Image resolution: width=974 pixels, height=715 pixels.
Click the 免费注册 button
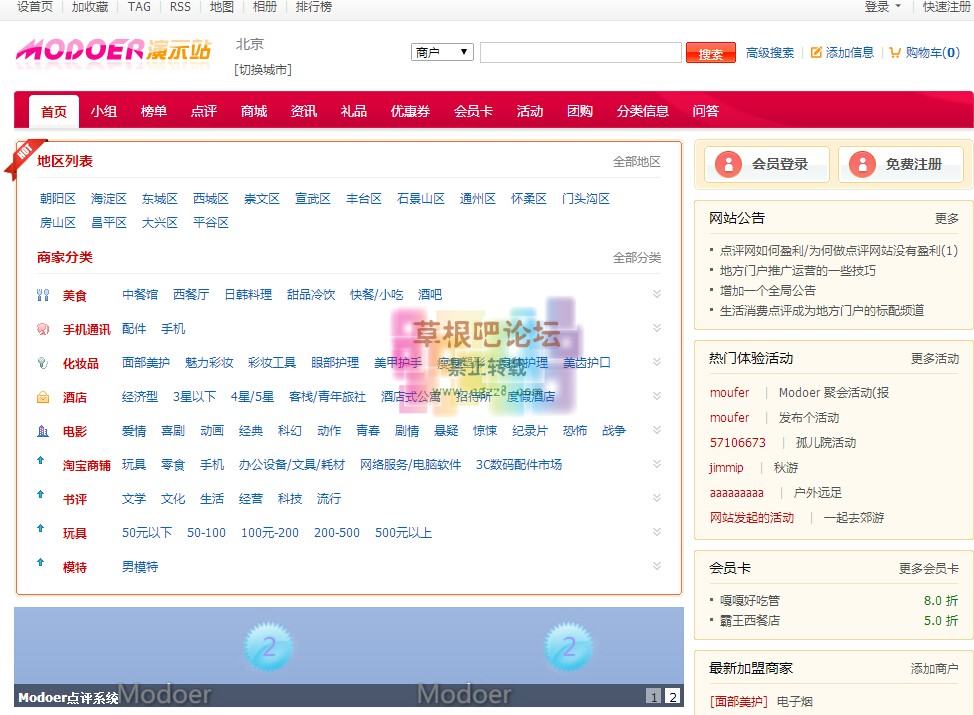(x=900, y=164)
